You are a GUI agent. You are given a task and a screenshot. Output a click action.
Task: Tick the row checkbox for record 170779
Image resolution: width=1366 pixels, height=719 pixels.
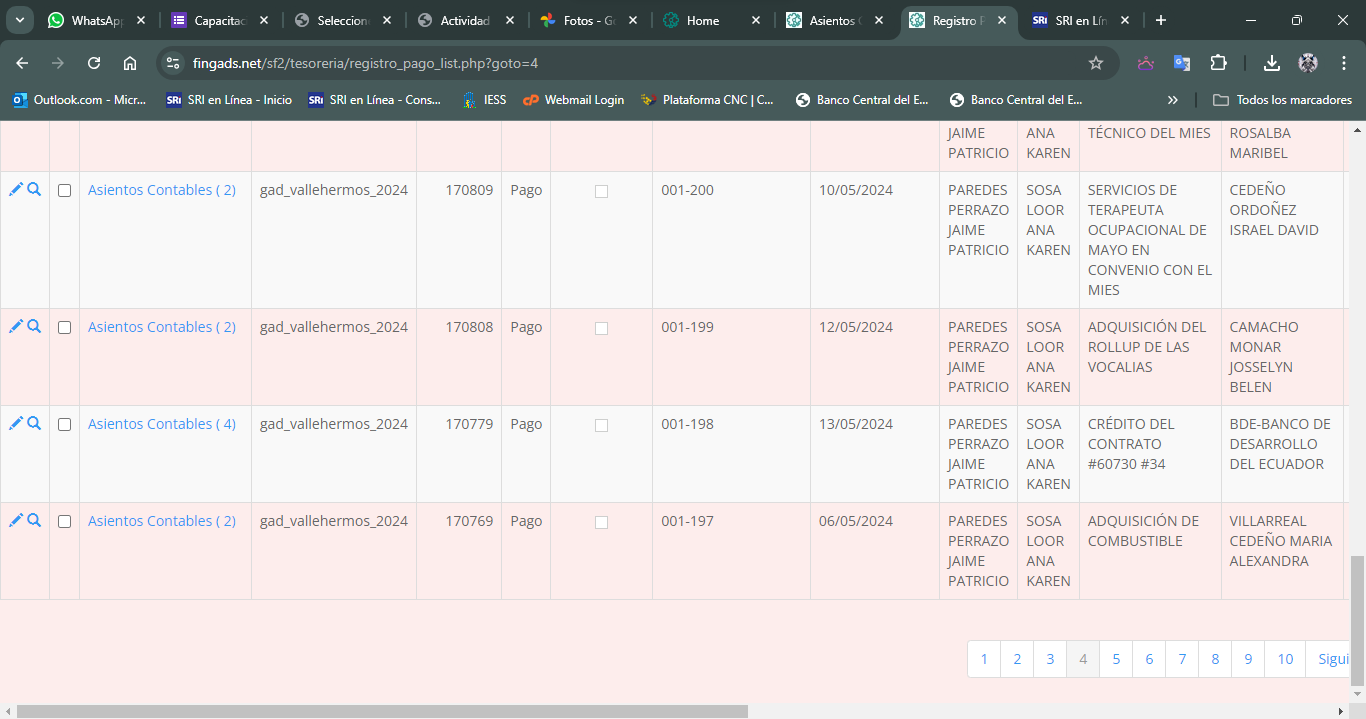coord(65,425)
